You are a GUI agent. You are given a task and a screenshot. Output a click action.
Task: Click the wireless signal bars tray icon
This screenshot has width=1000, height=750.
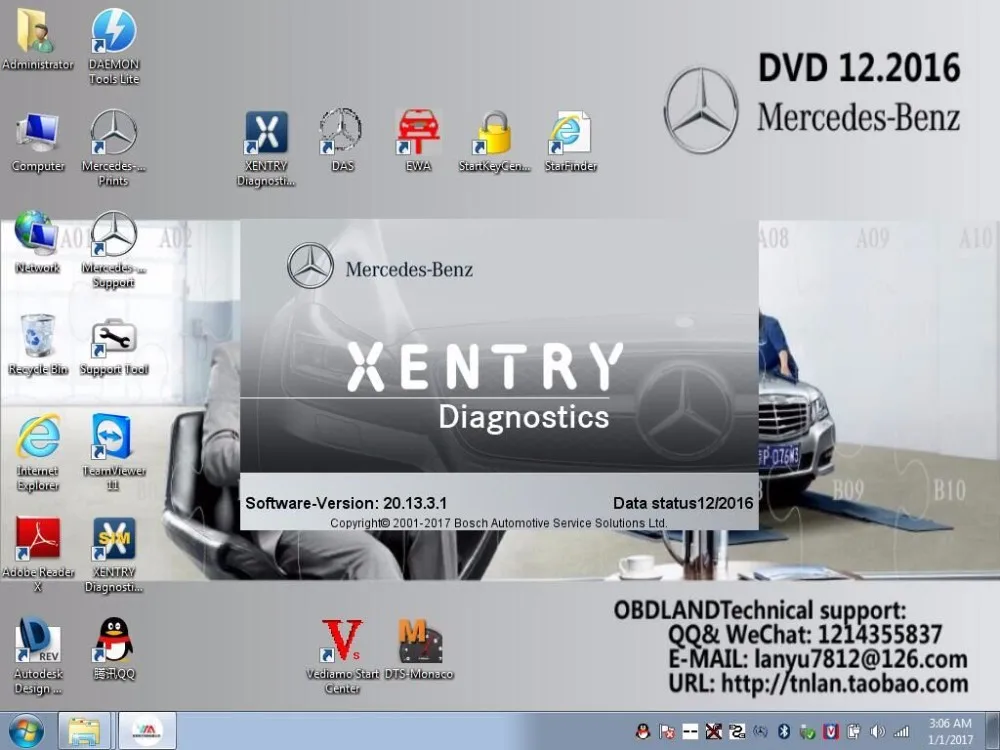click(x=901, y=732)
